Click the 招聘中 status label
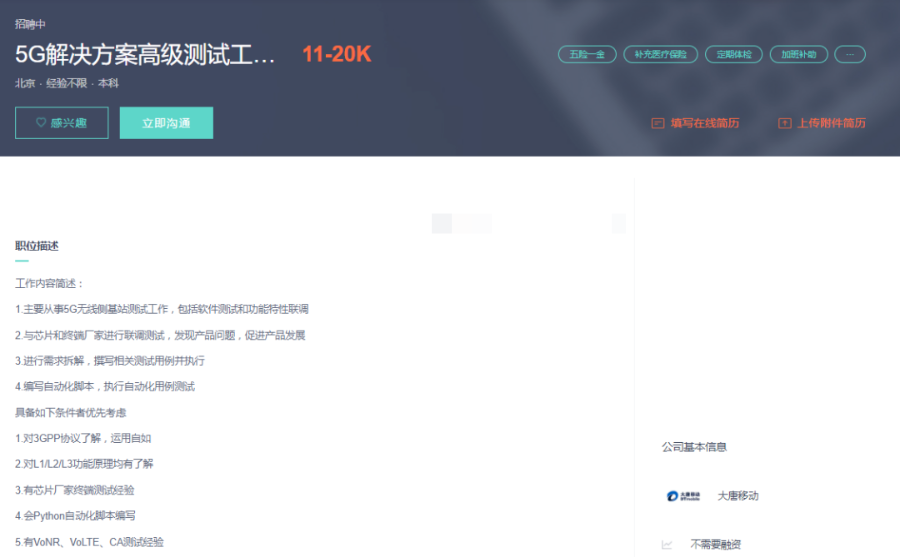 click(30, 24)
